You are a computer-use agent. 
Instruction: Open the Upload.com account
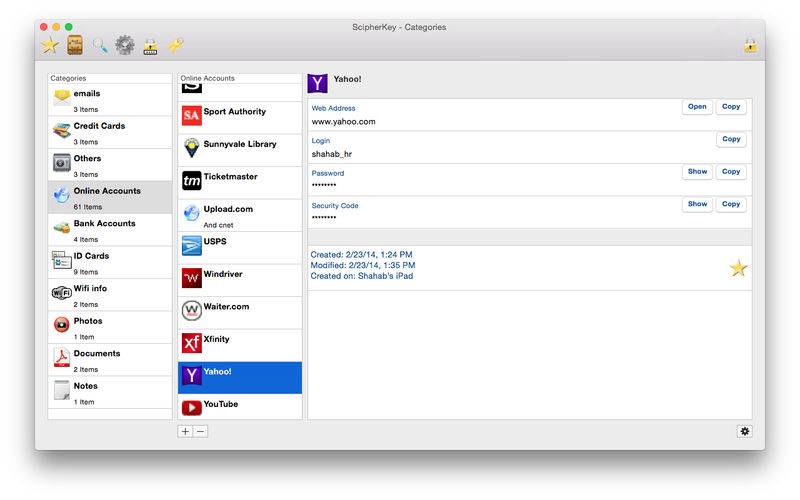(240, 215)
